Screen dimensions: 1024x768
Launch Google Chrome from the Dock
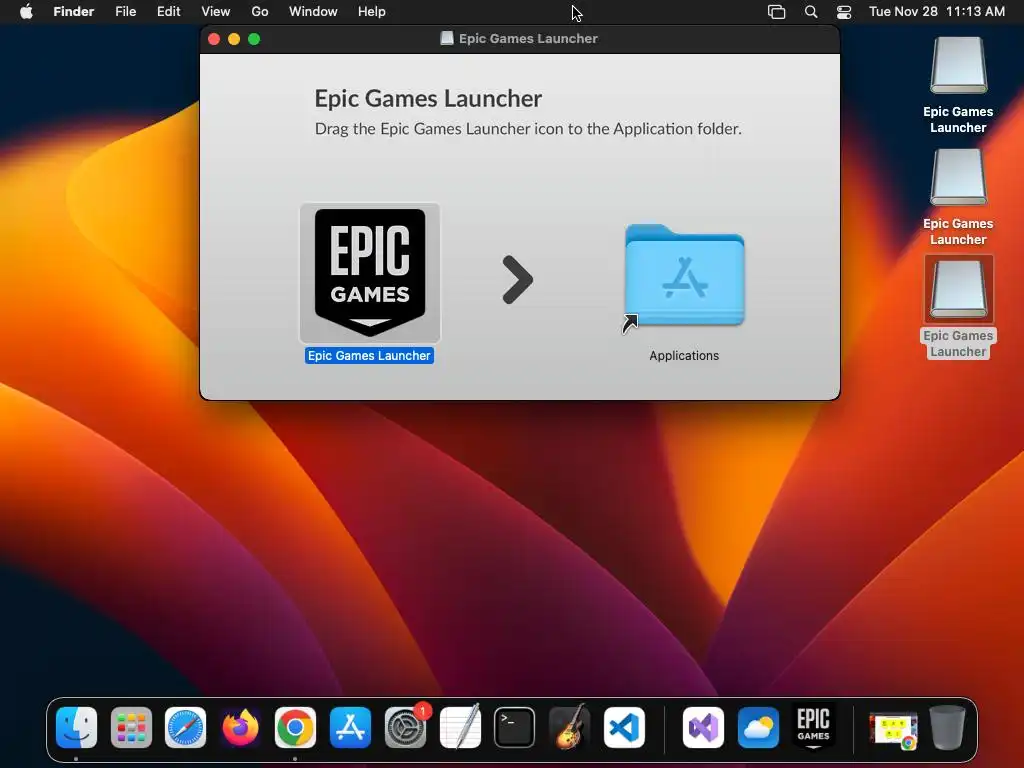(295, 727)
